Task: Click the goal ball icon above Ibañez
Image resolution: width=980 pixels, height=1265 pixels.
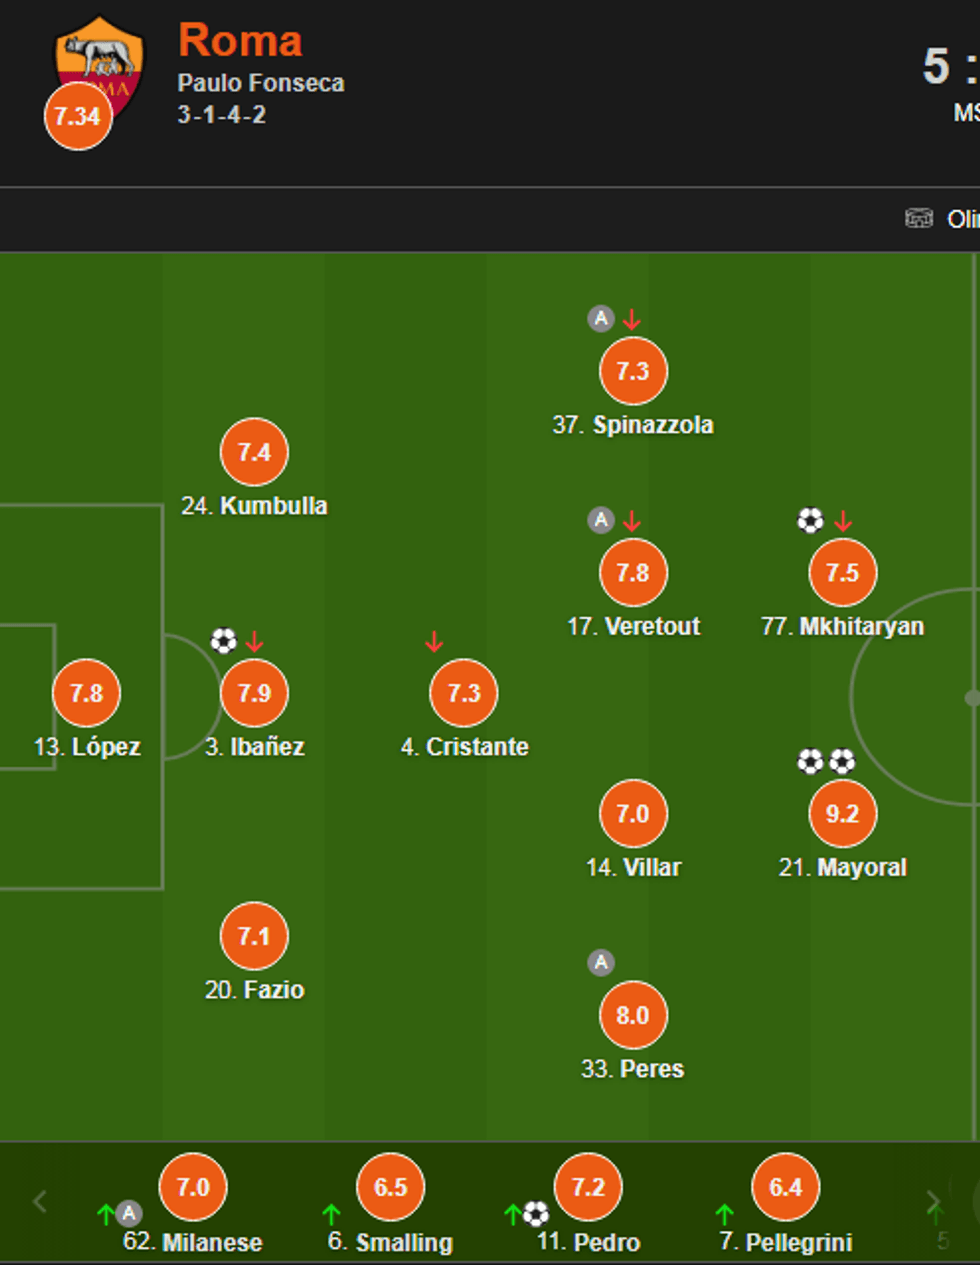Action: point(224,640)
